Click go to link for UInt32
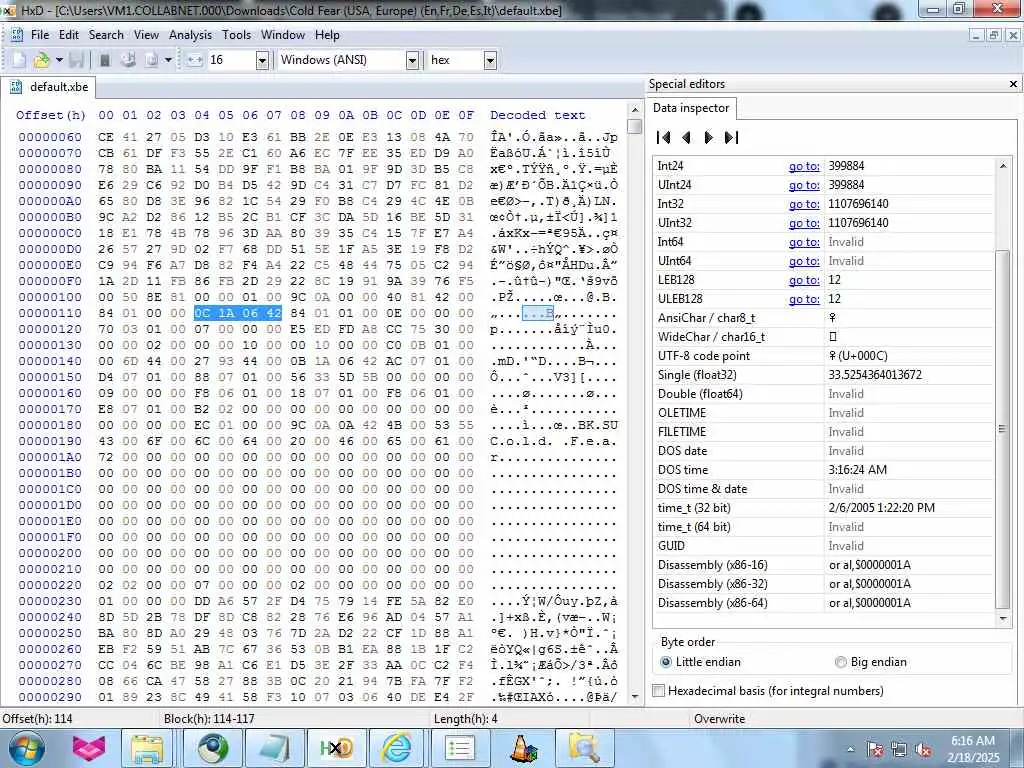Viewport: 1024px width, 768px height. [804, 223]
